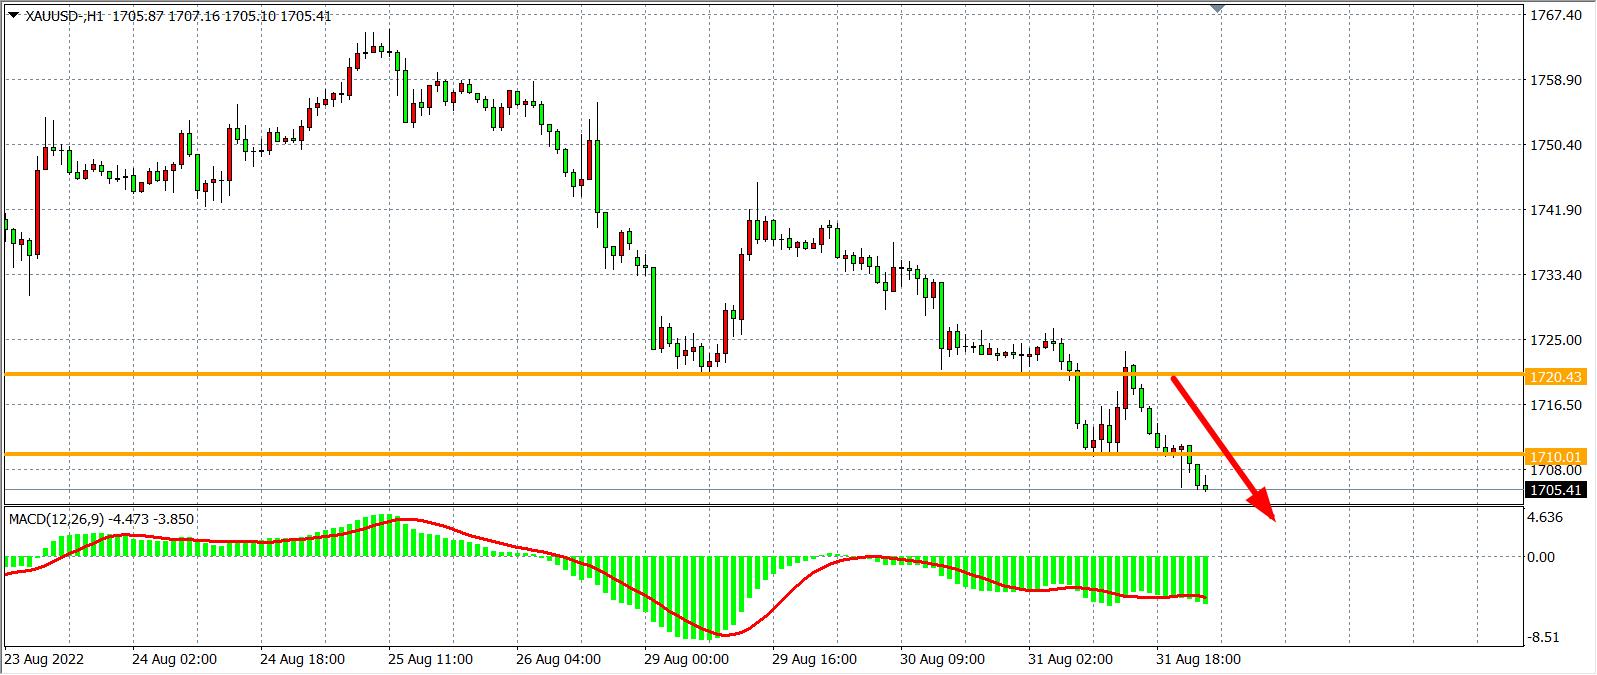Click the 25 Aug 11:00 time label
The image size is (1597, 675).
point(430,660)
